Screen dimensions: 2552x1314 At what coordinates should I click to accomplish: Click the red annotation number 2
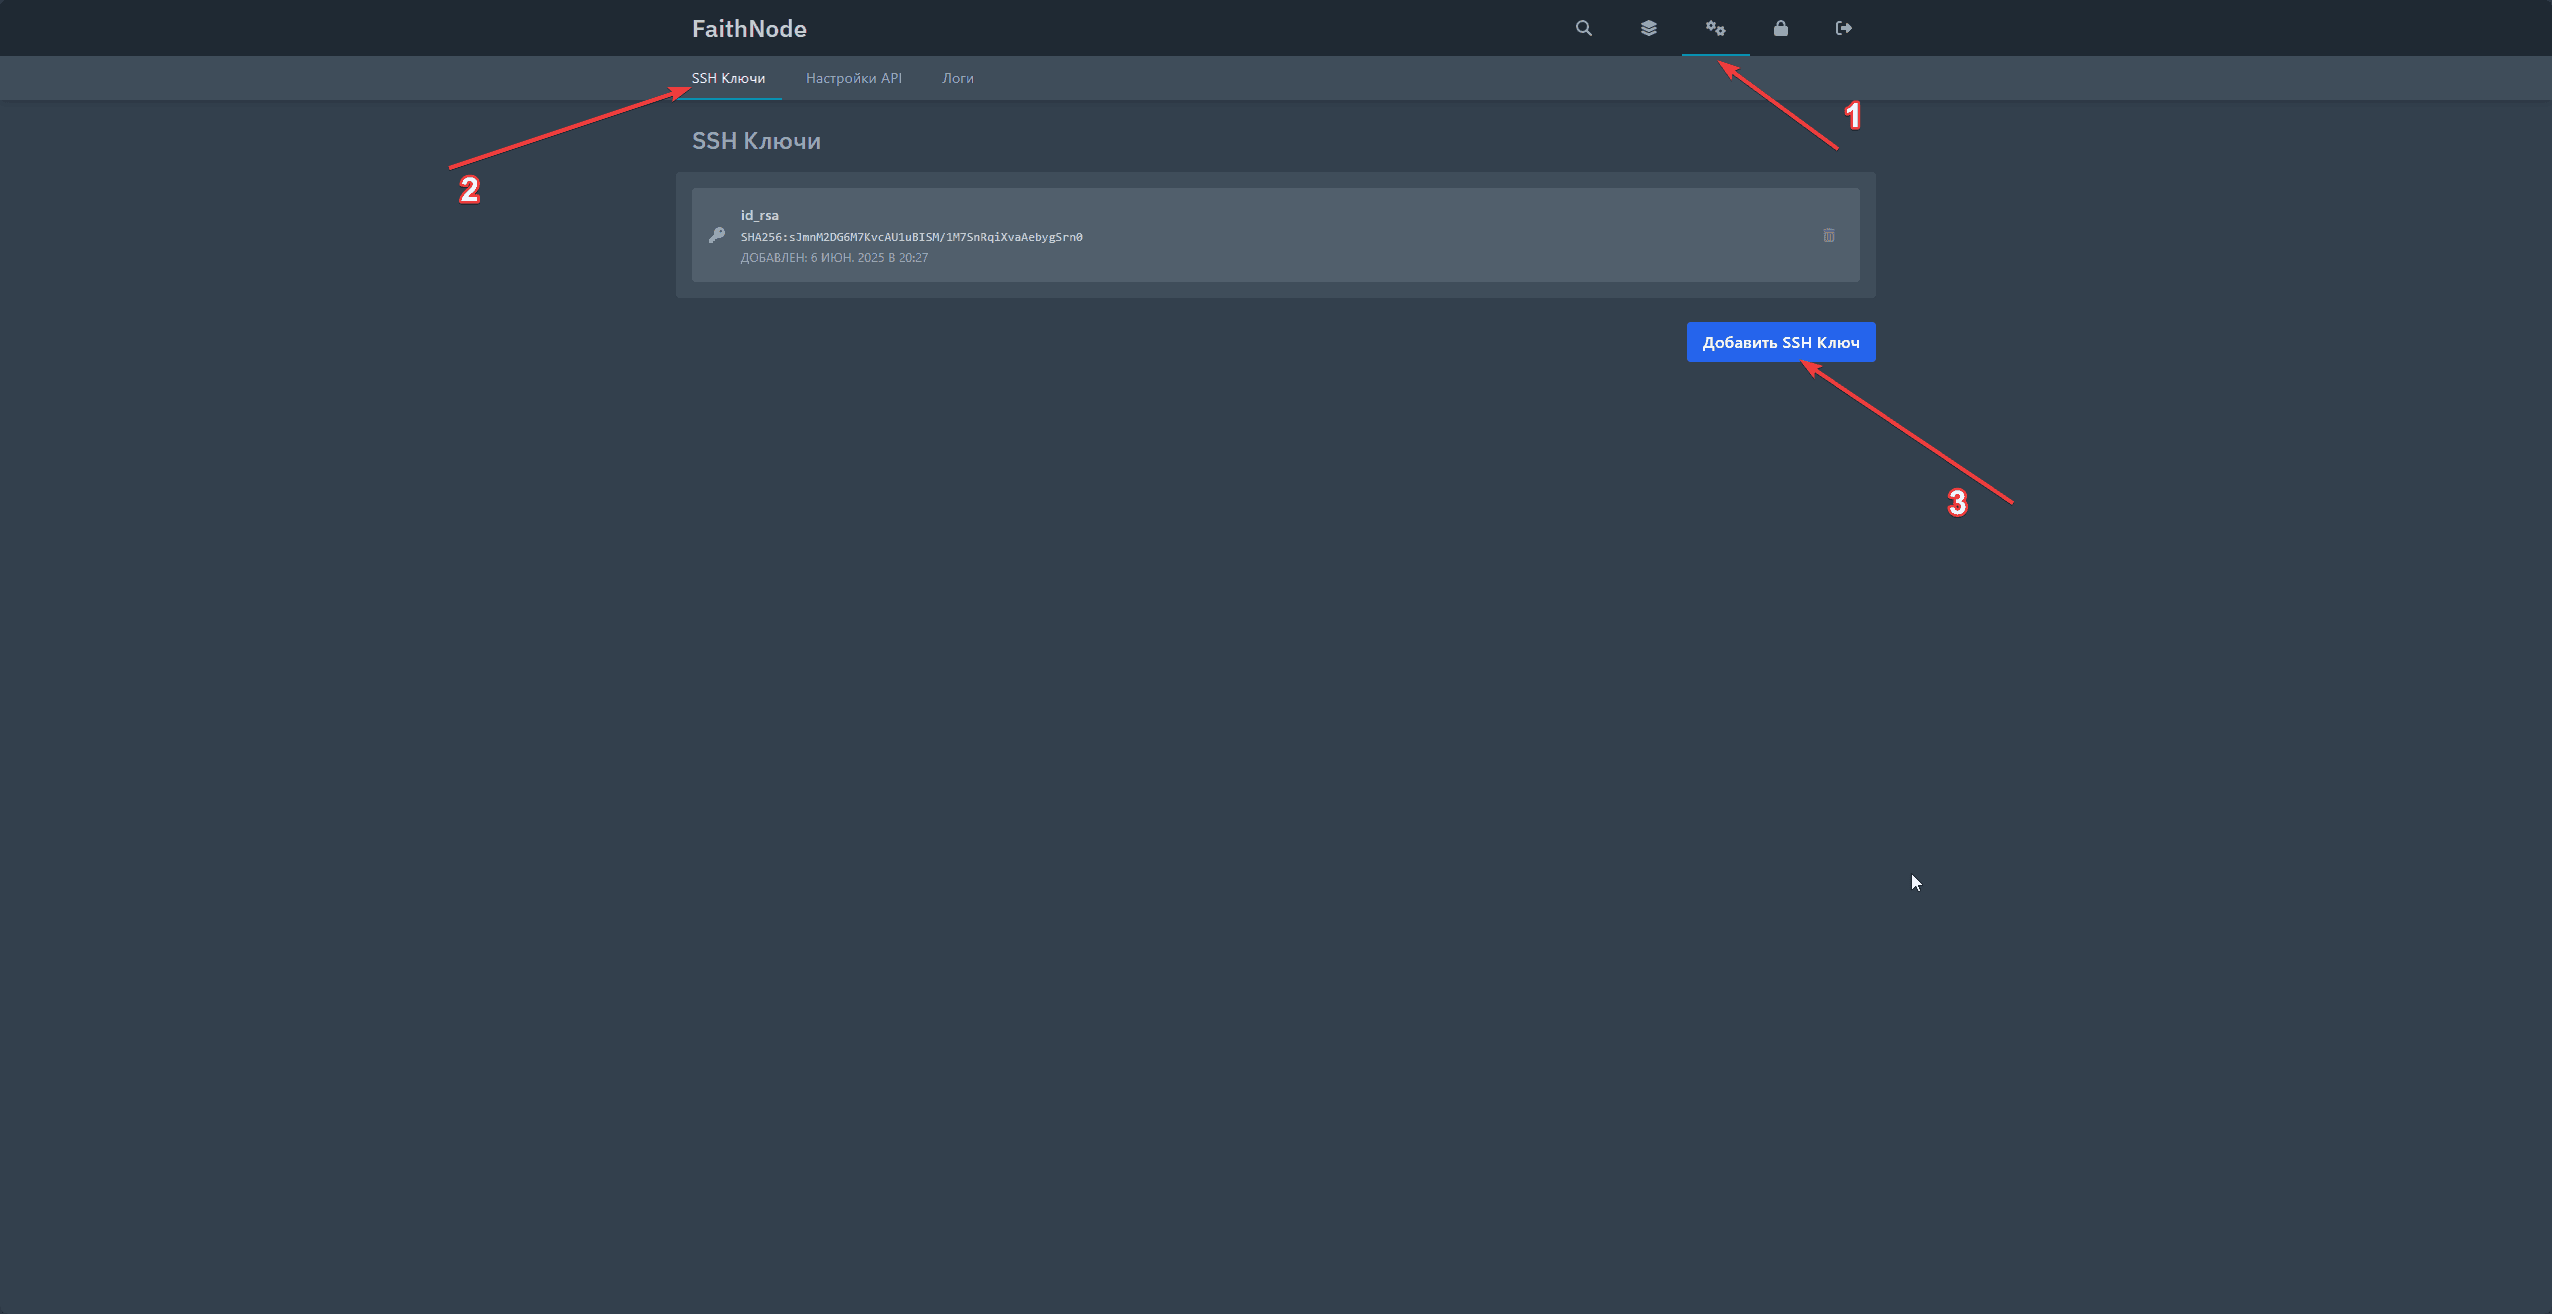[469, 190]
